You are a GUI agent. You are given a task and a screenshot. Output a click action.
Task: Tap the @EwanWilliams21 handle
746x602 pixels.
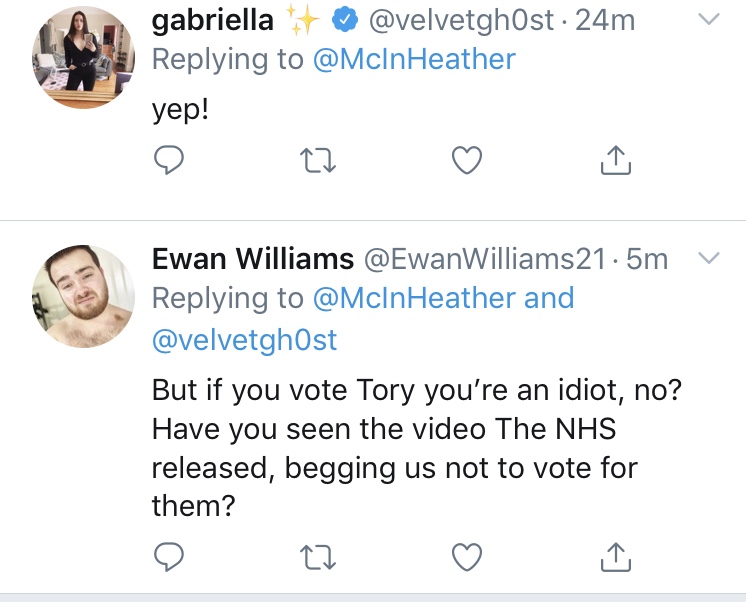tap(485, 259)
